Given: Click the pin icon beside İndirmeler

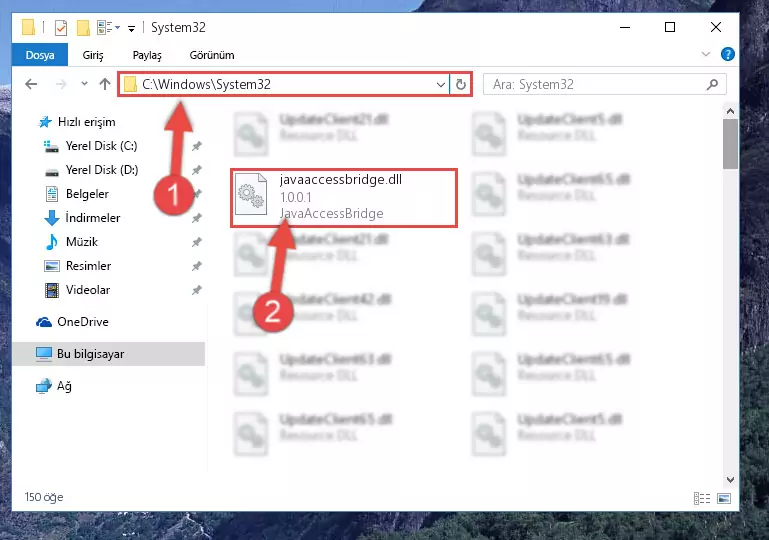Looking at the screenshot, I should coord(197,218).
